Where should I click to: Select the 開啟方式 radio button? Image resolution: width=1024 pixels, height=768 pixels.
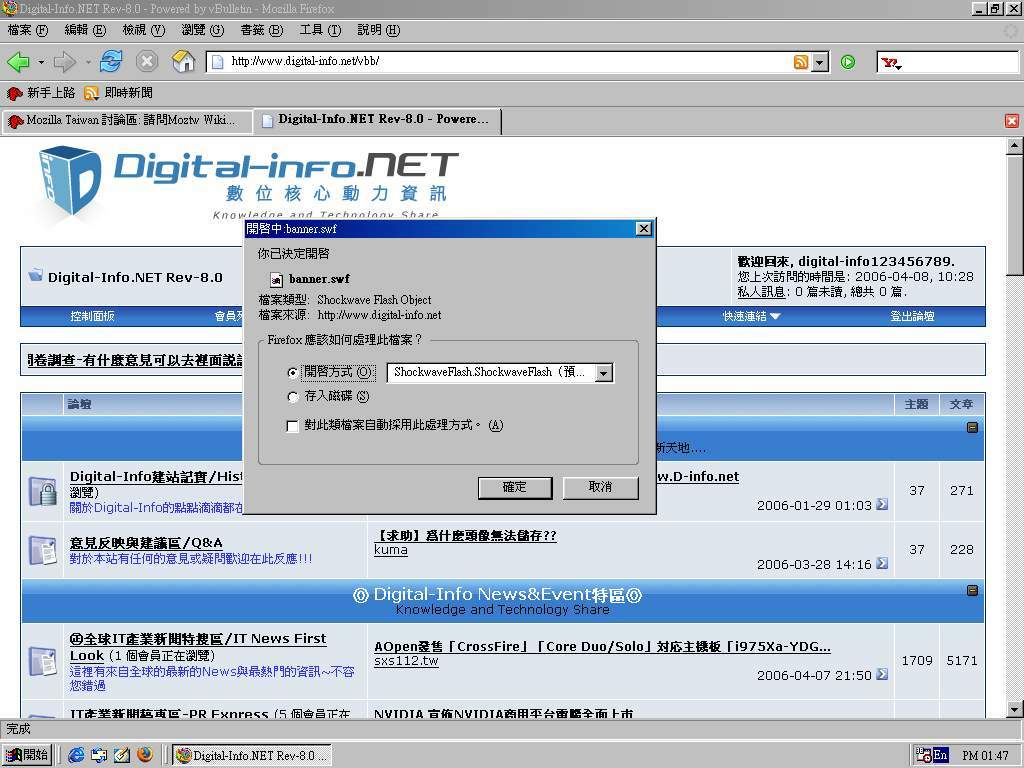pos(293,373)
